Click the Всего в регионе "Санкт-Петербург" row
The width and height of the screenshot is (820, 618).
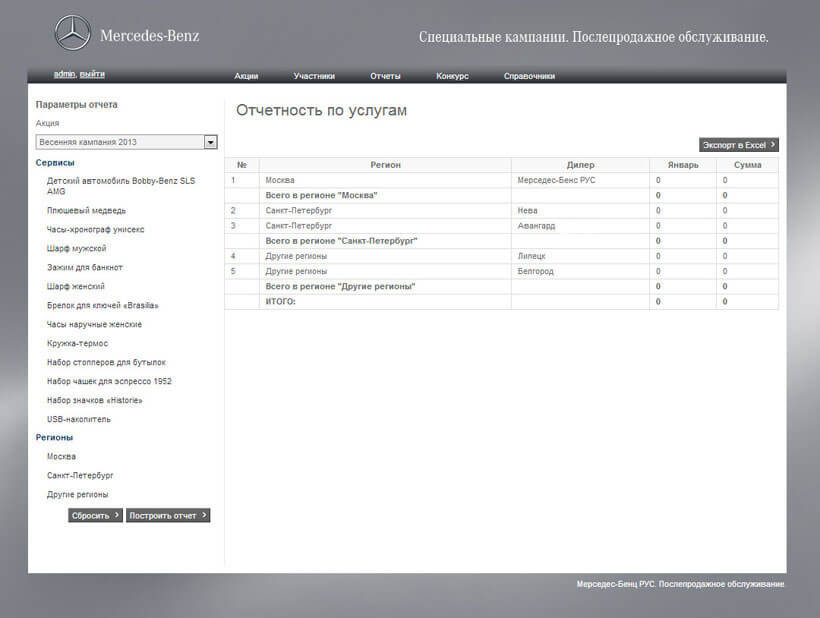(x=502, y=241)
